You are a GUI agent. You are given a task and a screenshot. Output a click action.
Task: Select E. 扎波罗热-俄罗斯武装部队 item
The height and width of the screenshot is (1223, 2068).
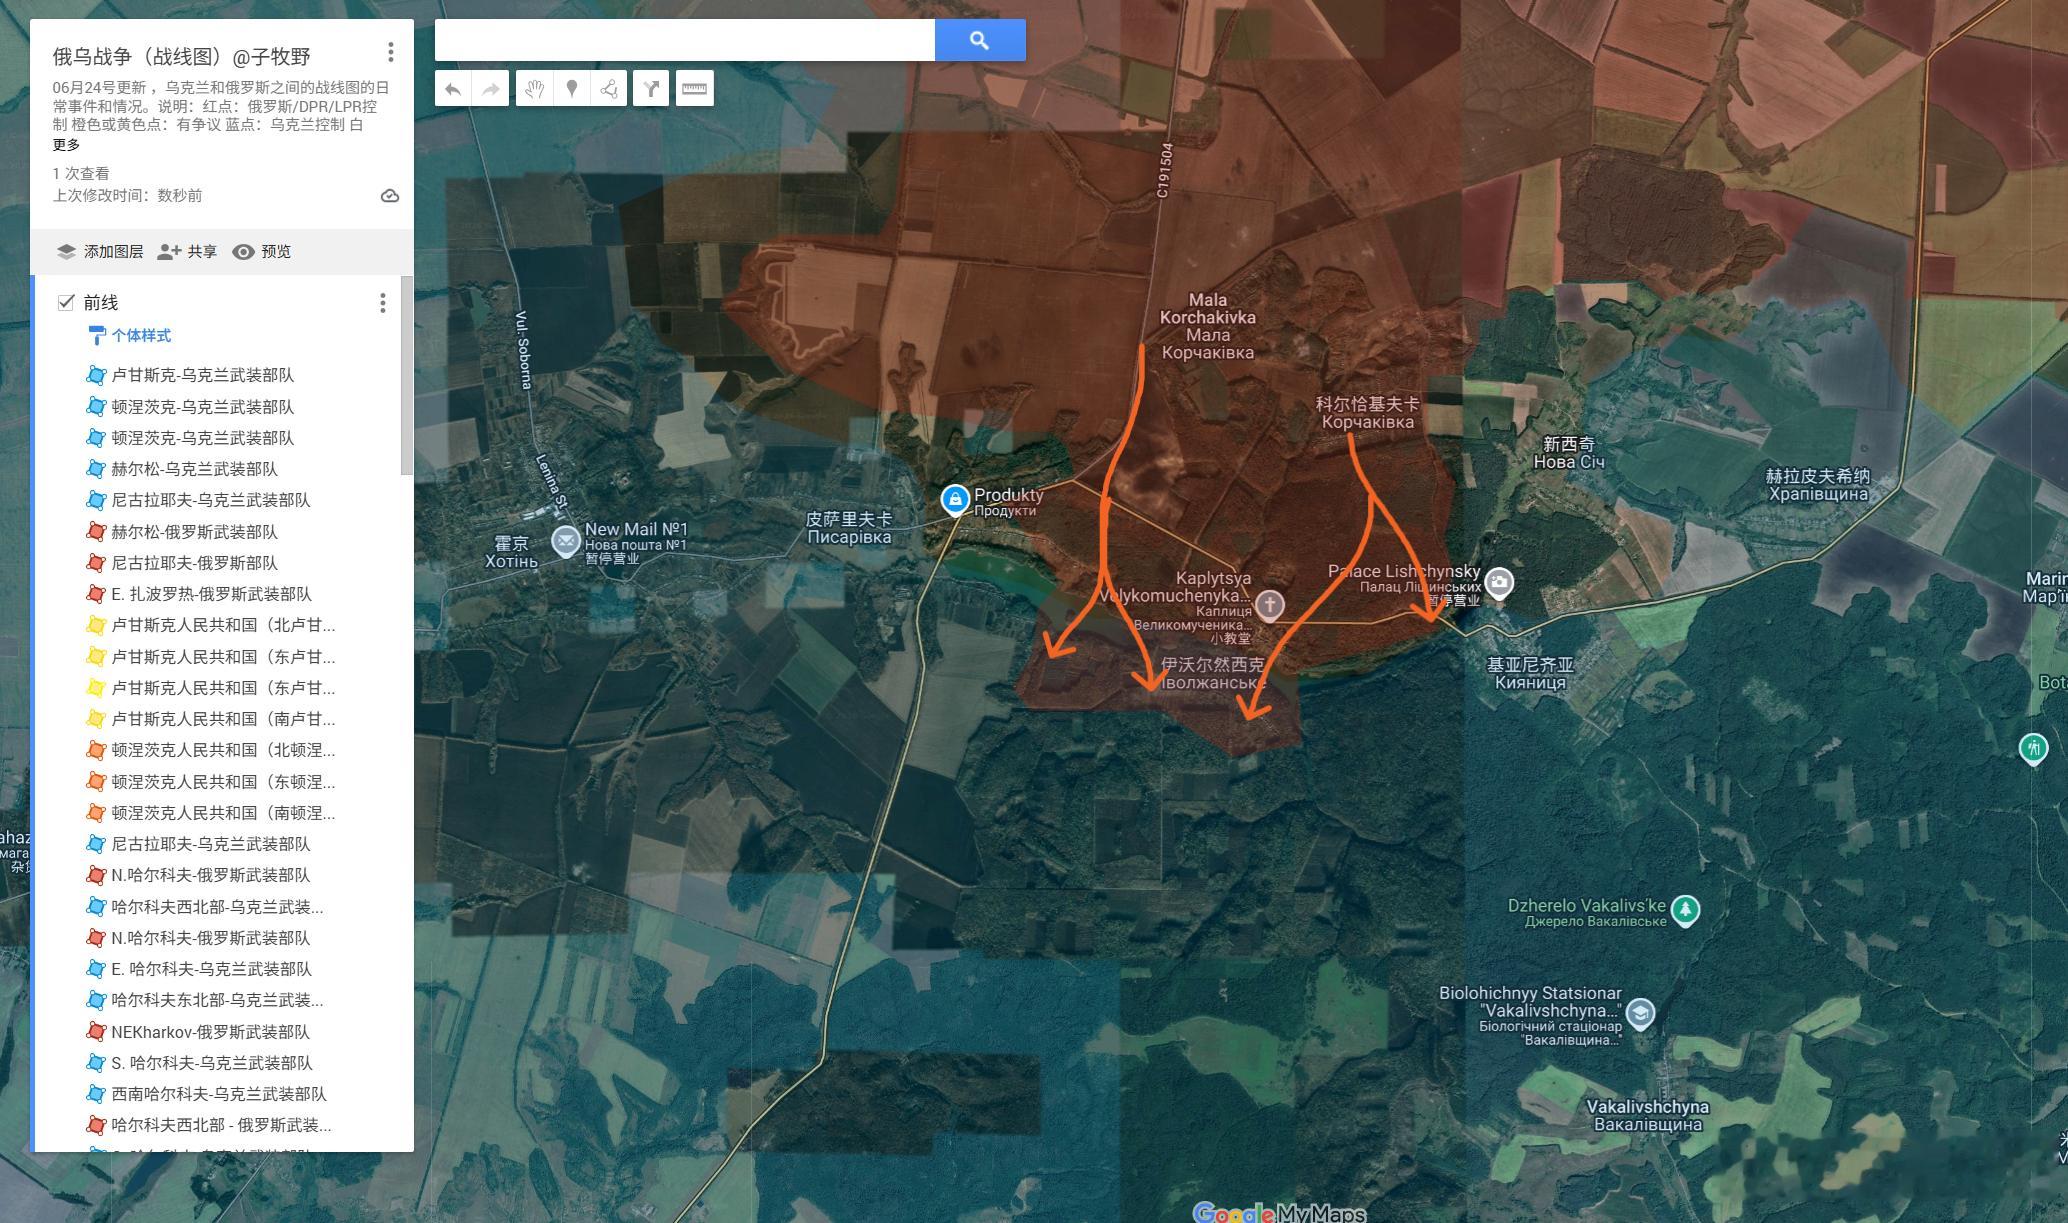212,594
